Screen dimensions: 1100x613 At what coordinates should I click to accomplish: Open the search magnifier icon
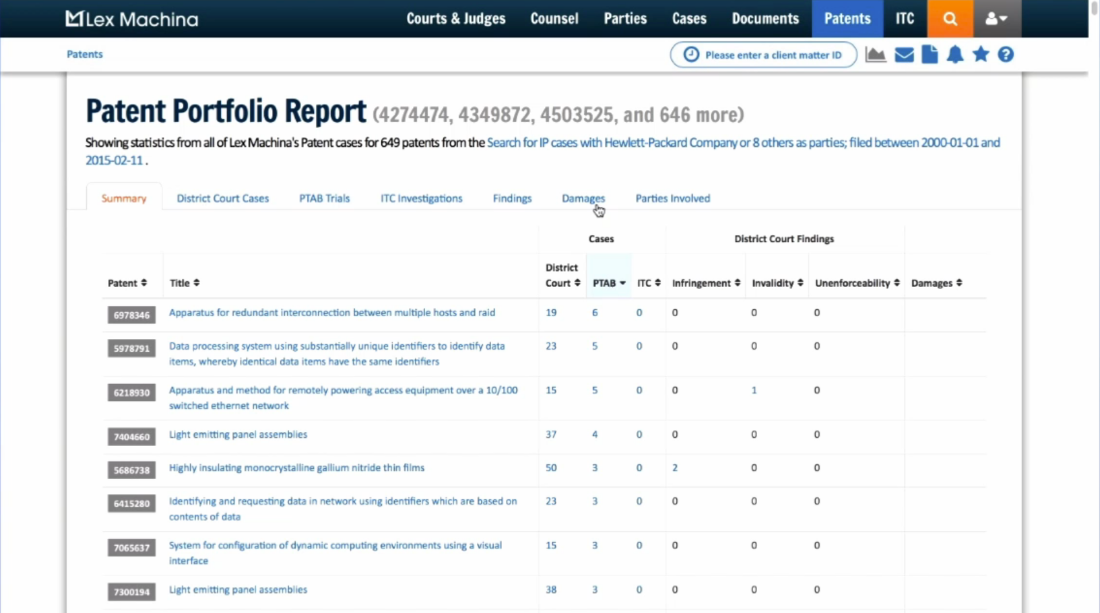950,19
